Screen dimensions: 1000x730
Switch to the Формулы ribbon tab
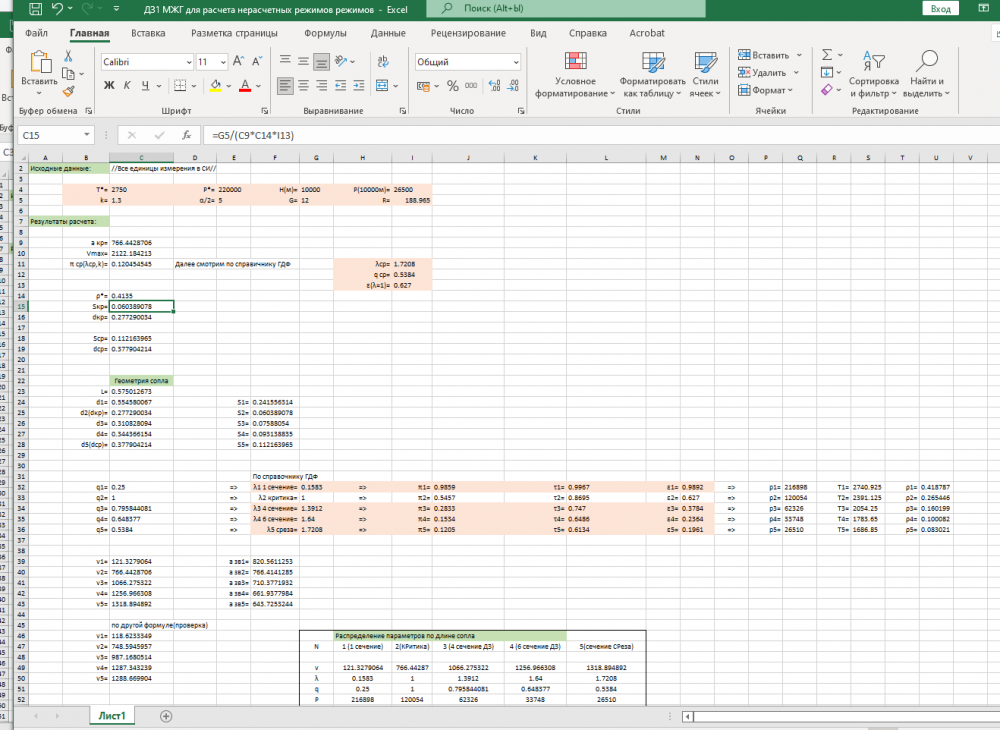325,33
